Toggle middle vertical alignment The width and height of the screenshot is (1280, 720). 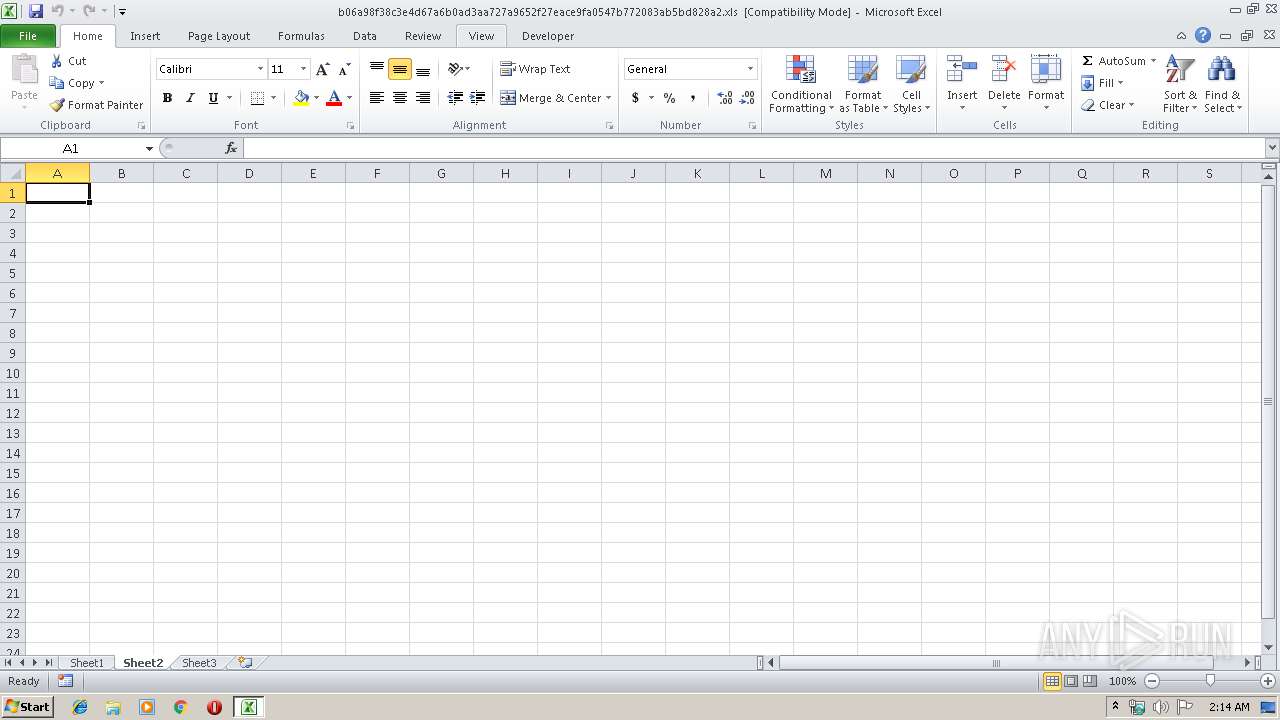400,69
